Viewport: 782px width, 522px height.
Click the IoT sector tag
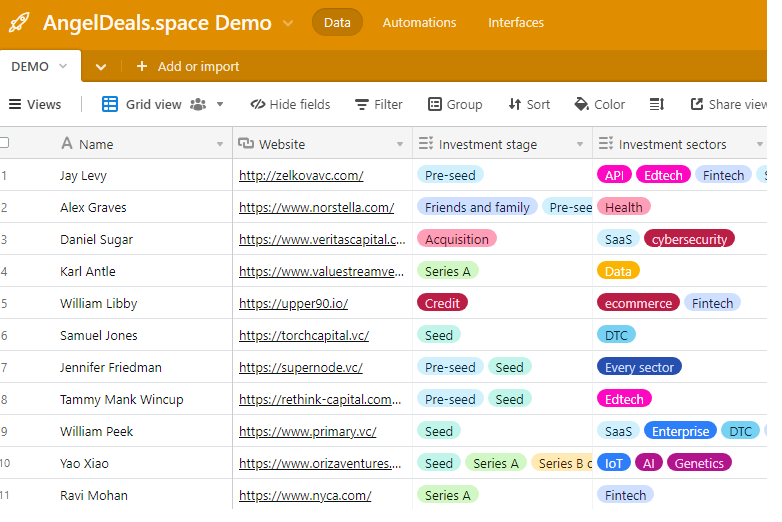(614, 463)
